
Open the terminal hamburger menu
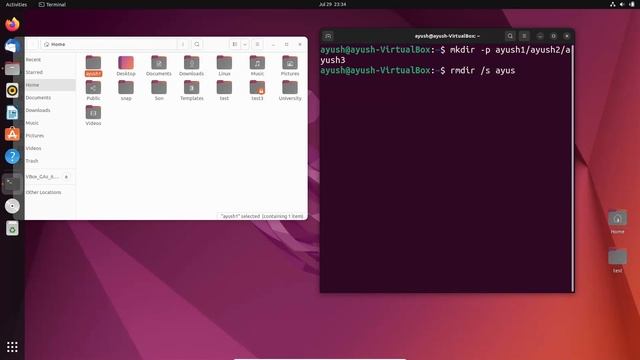(x=524, y=36)
